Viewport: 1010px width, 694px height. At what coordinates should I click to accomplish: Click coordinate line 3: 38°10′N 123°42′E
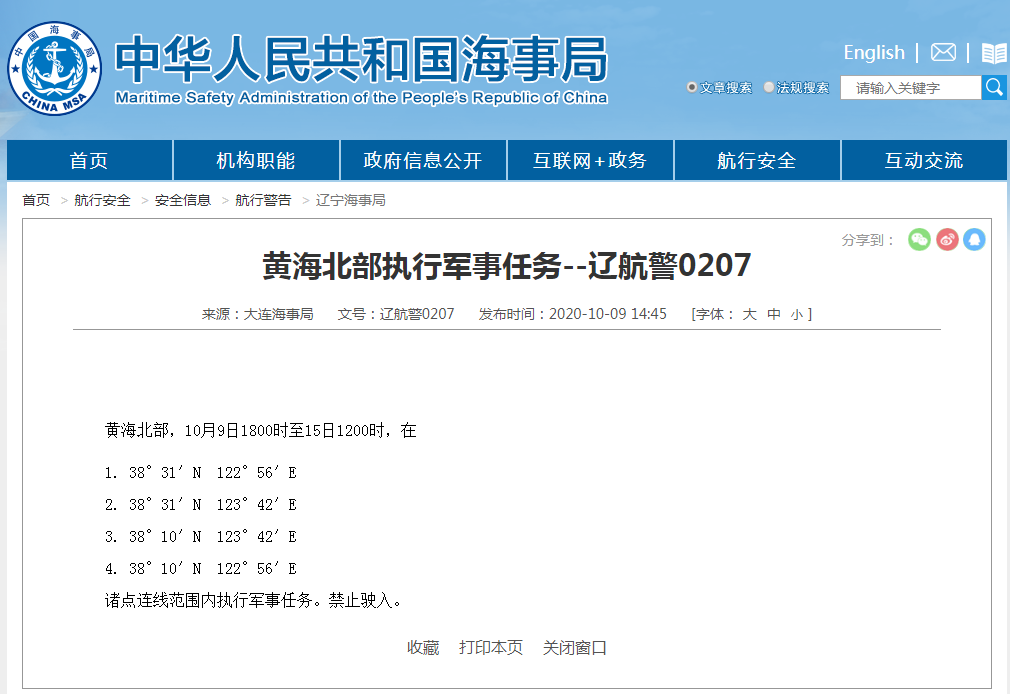click(200, 536)
